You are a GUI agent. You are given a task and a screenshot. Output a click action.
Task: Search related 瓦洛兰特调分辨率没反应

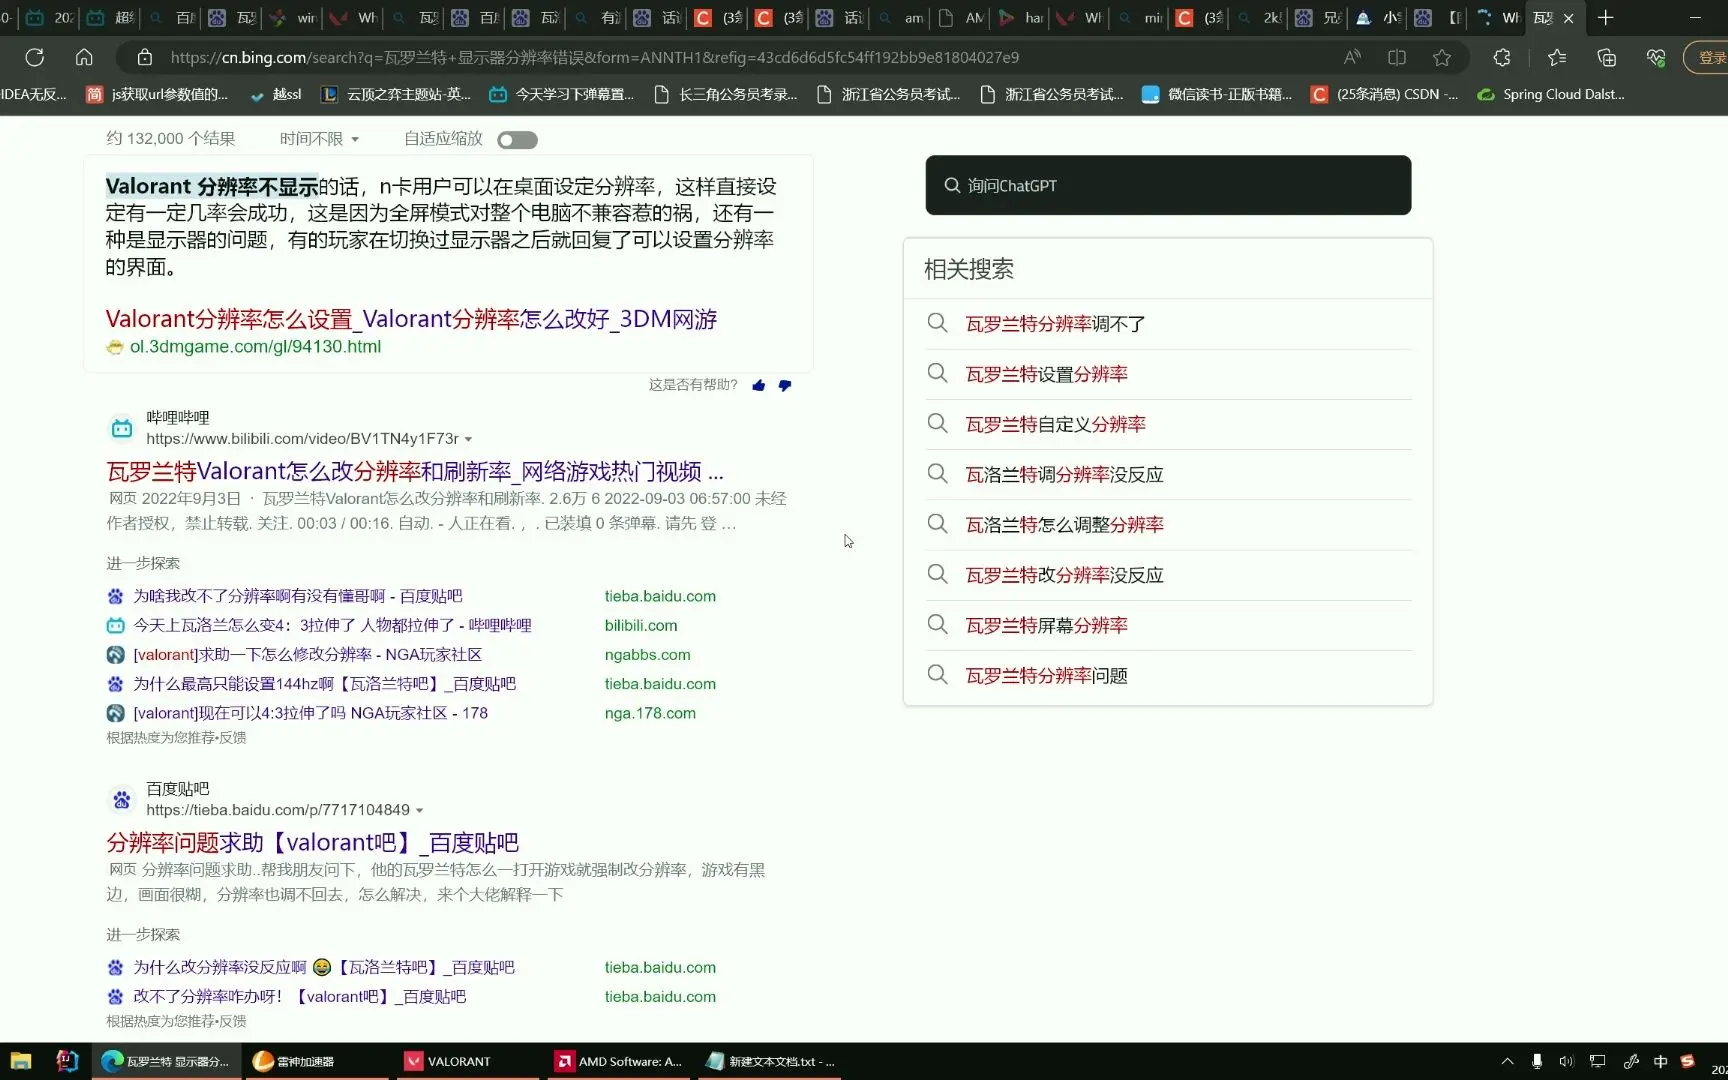(1064, 474)
